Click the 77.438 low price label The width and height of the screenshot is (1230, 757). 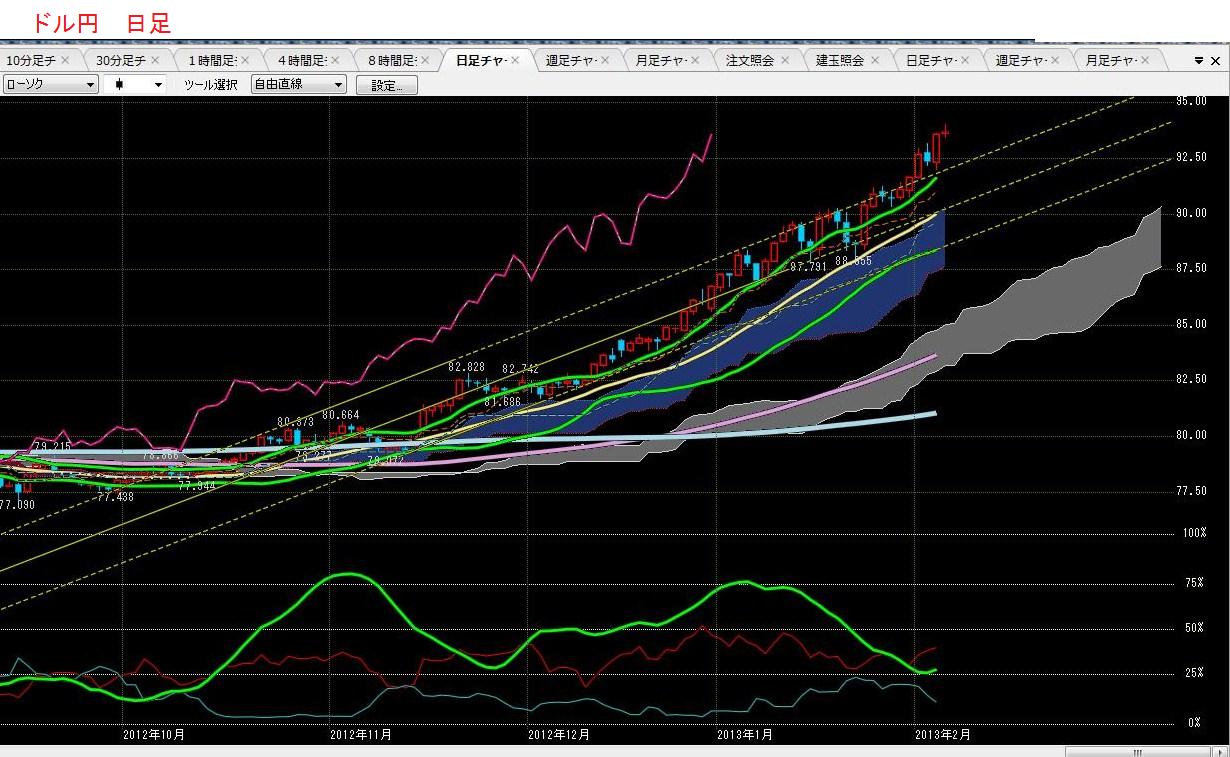pos(115,495)
